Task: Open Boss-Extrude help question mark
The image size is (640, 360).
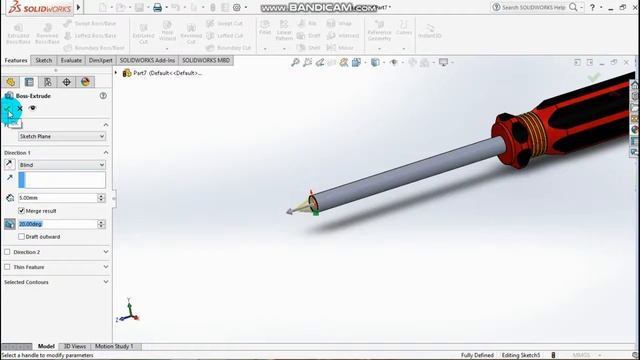Action: tap(103, 96)
